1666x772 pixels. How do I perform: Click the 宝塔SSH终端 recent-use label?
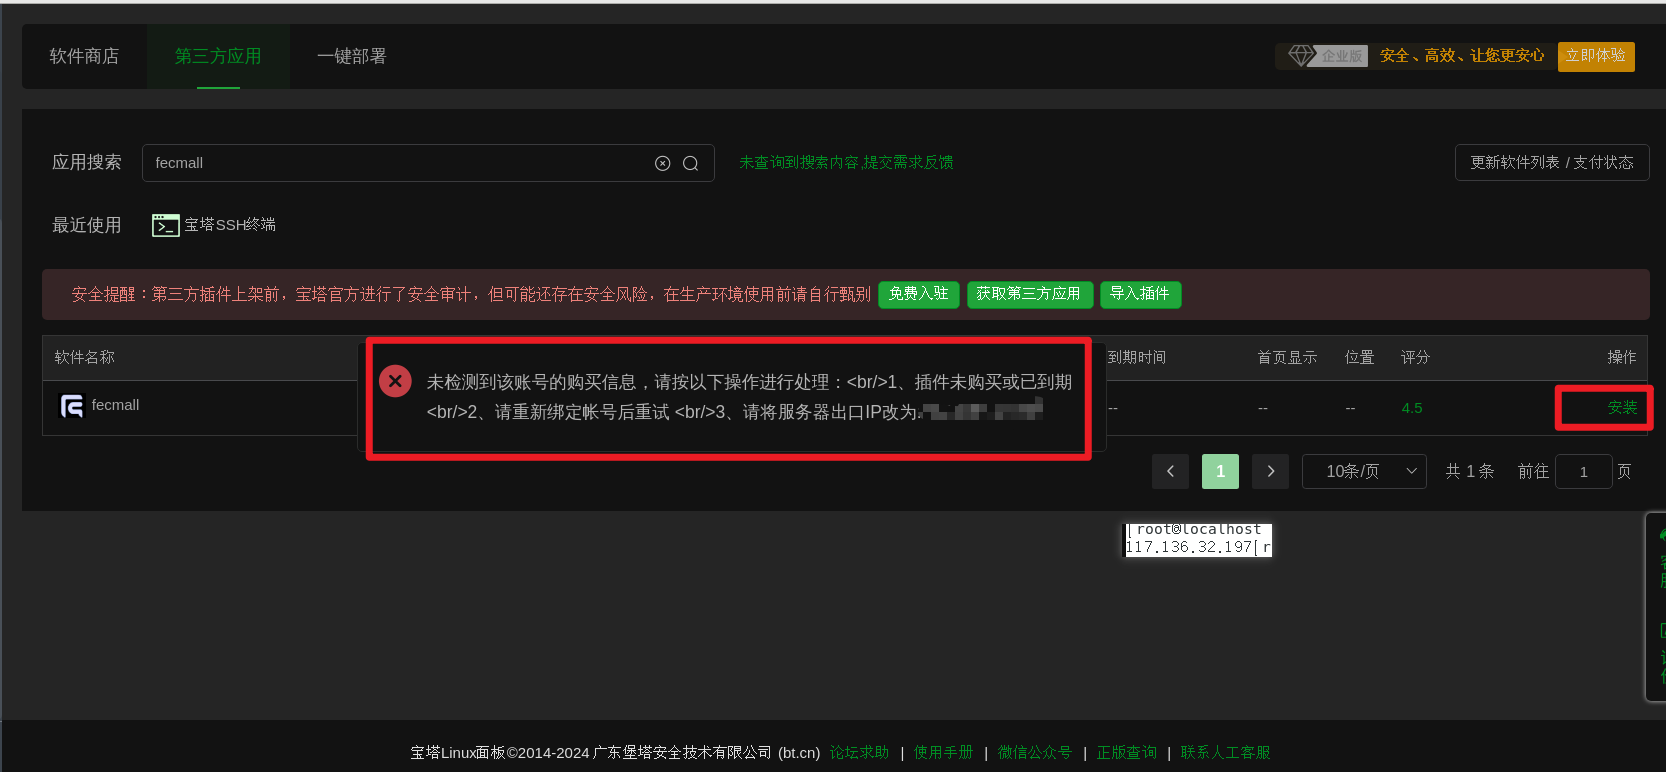click(230, 225)
